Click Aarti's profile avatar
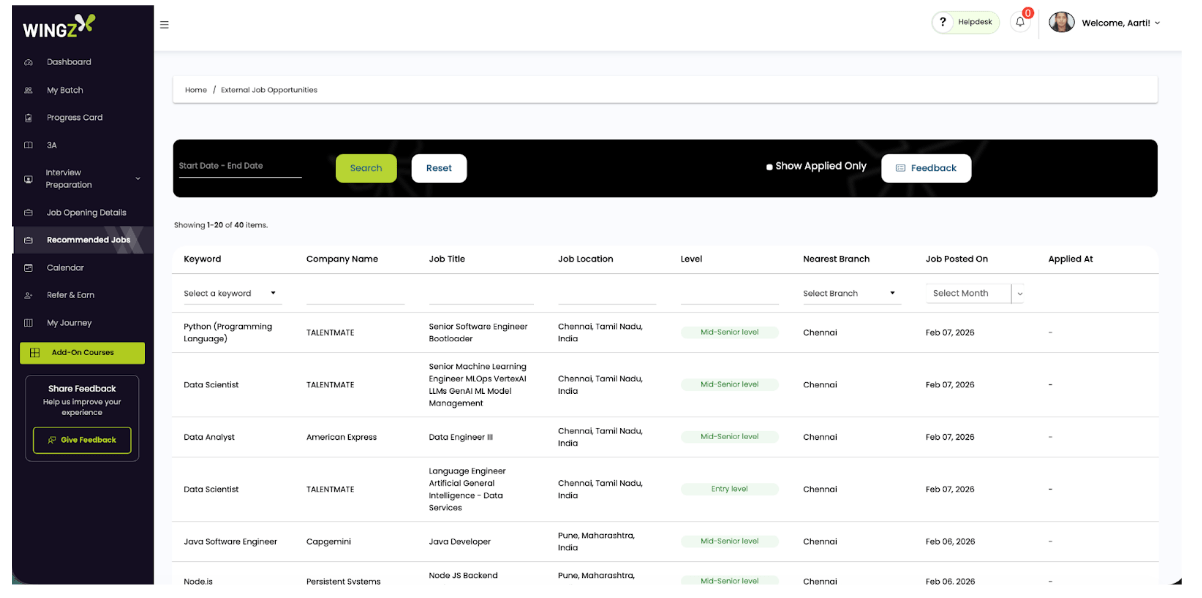This screenshot has height=598, width=1202. click(x=1061, y=22)
